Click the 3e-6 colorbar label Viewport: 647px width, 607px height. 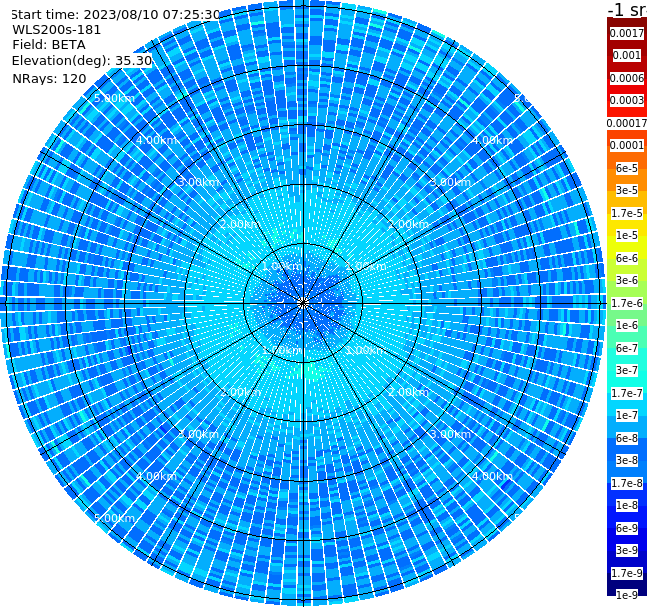coord(627,280)
